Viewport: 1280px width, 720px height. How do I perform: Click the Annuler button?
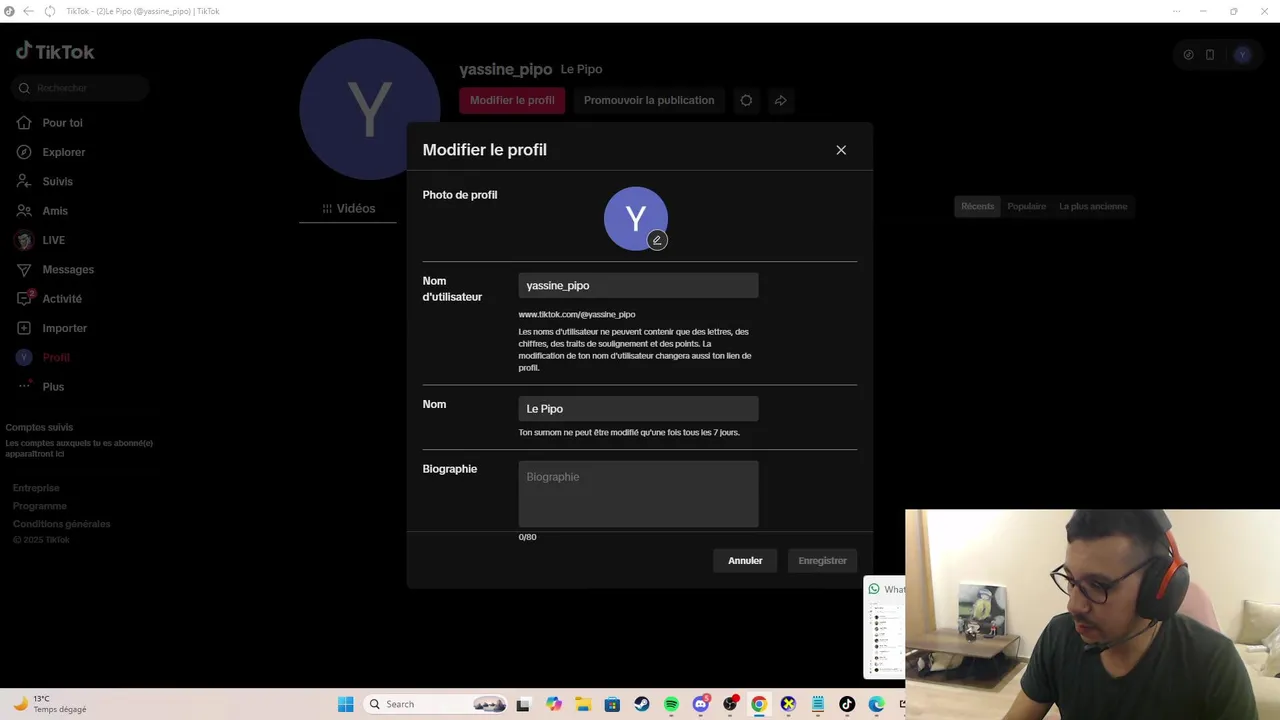[745, 561]
